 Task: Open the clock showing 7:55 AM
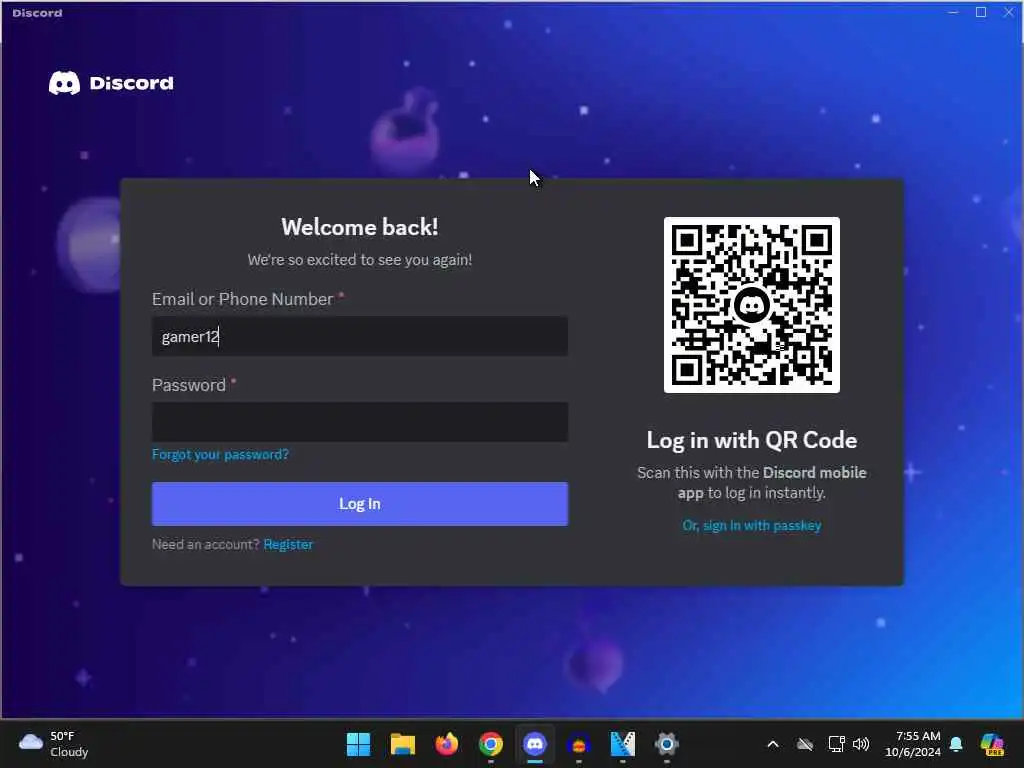[x=912, y=744]
